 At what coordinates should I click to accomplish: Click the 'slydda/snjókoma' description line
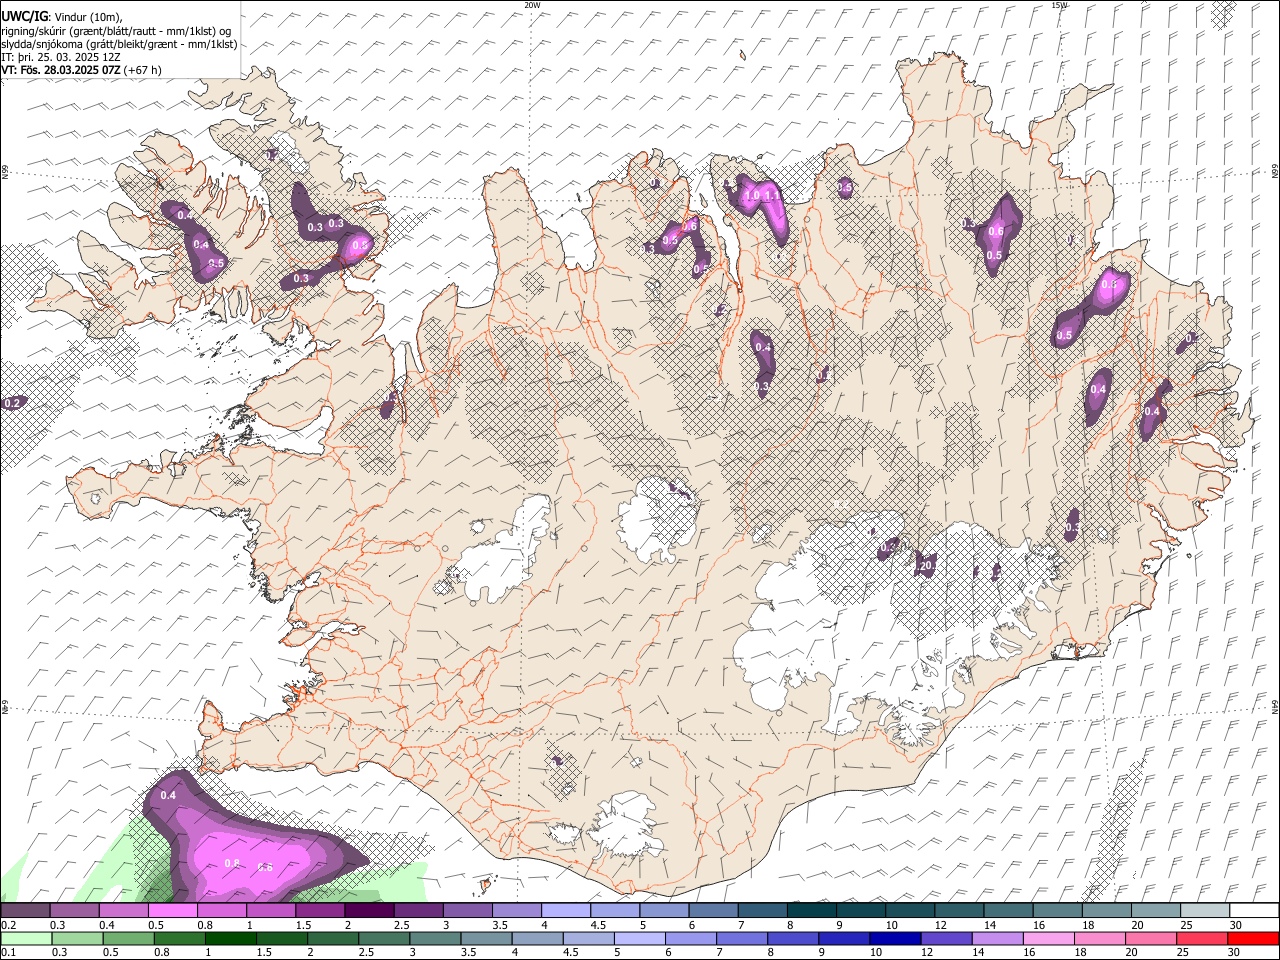click(x=119, y=43)
